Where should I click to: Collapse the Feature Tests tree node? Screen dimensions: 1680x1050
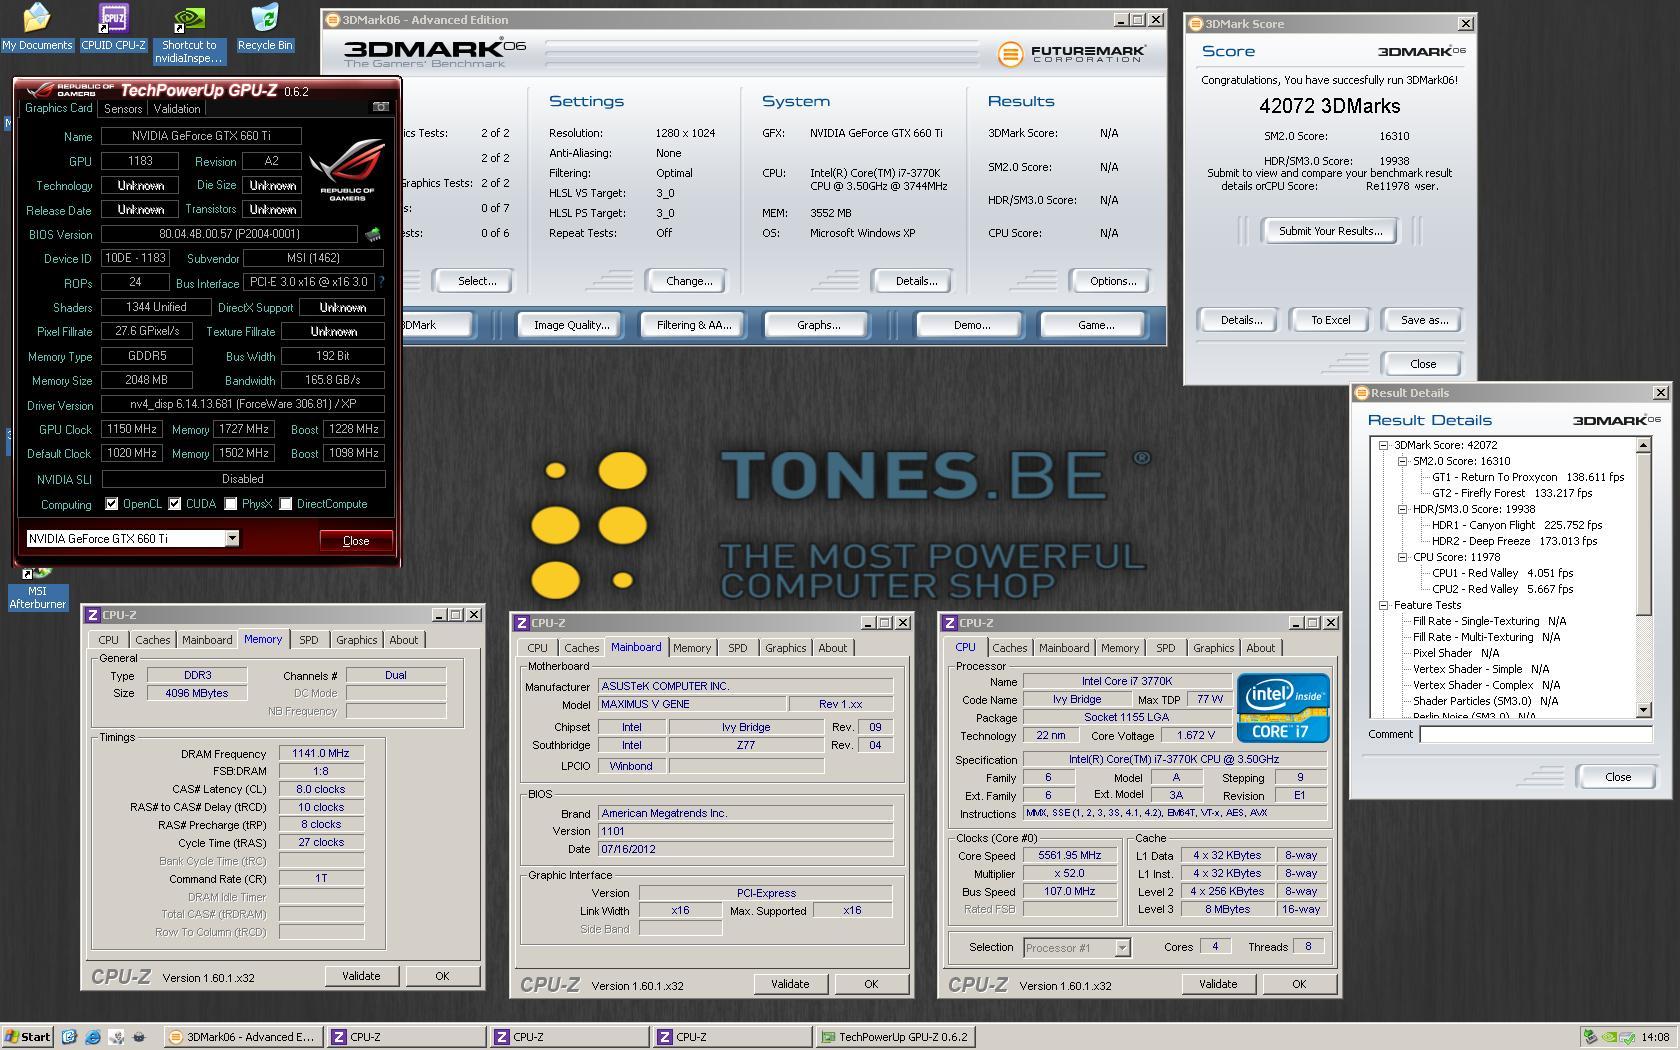click(x=1383, y=605)
